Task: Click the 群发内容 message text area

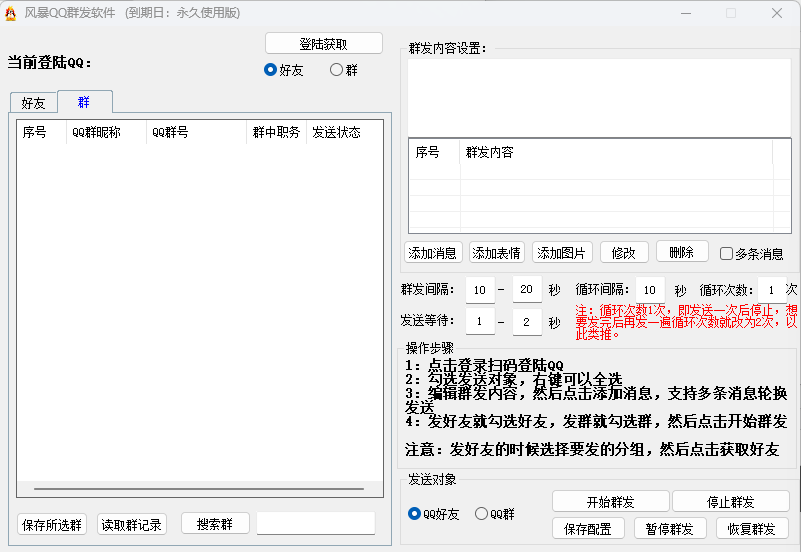Action: coord(598,97)
